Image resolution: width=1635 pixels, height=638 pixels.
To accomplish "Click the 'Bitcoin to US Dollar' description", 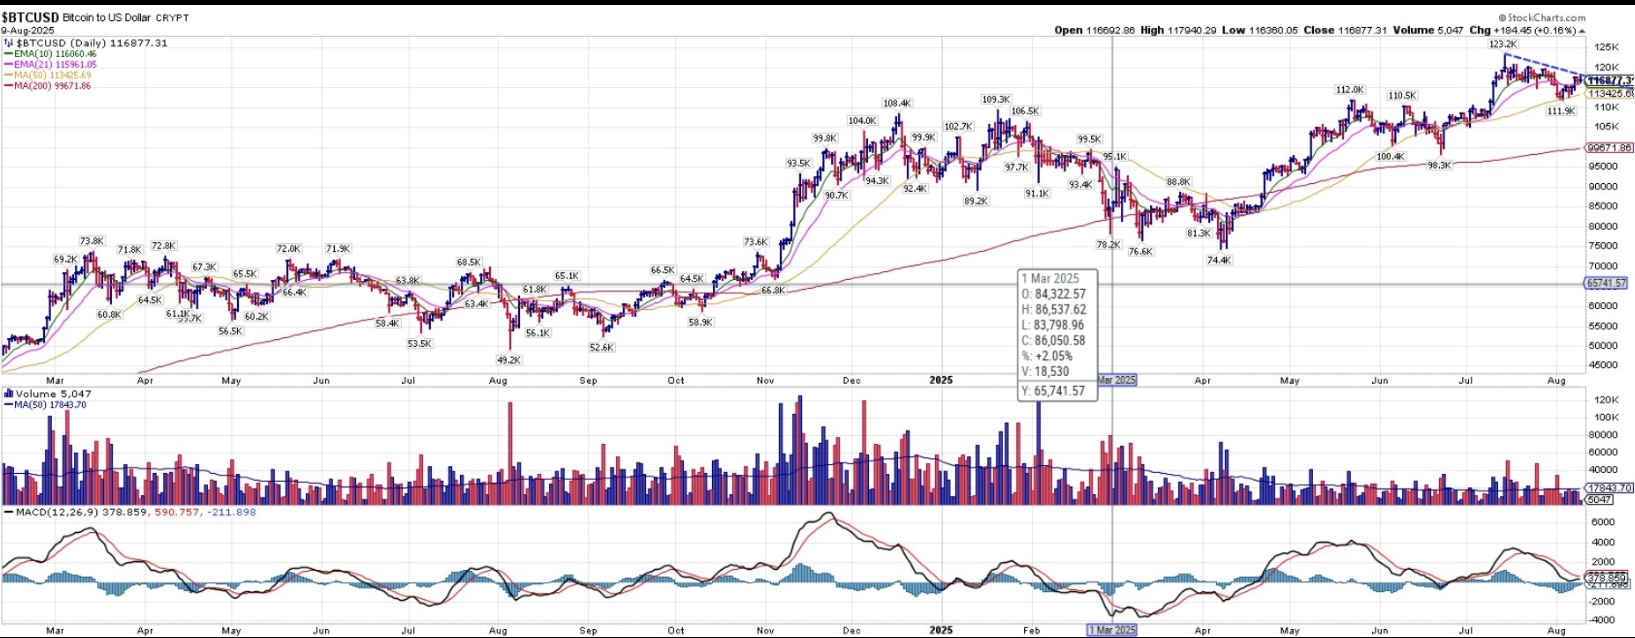I will 106,18.
